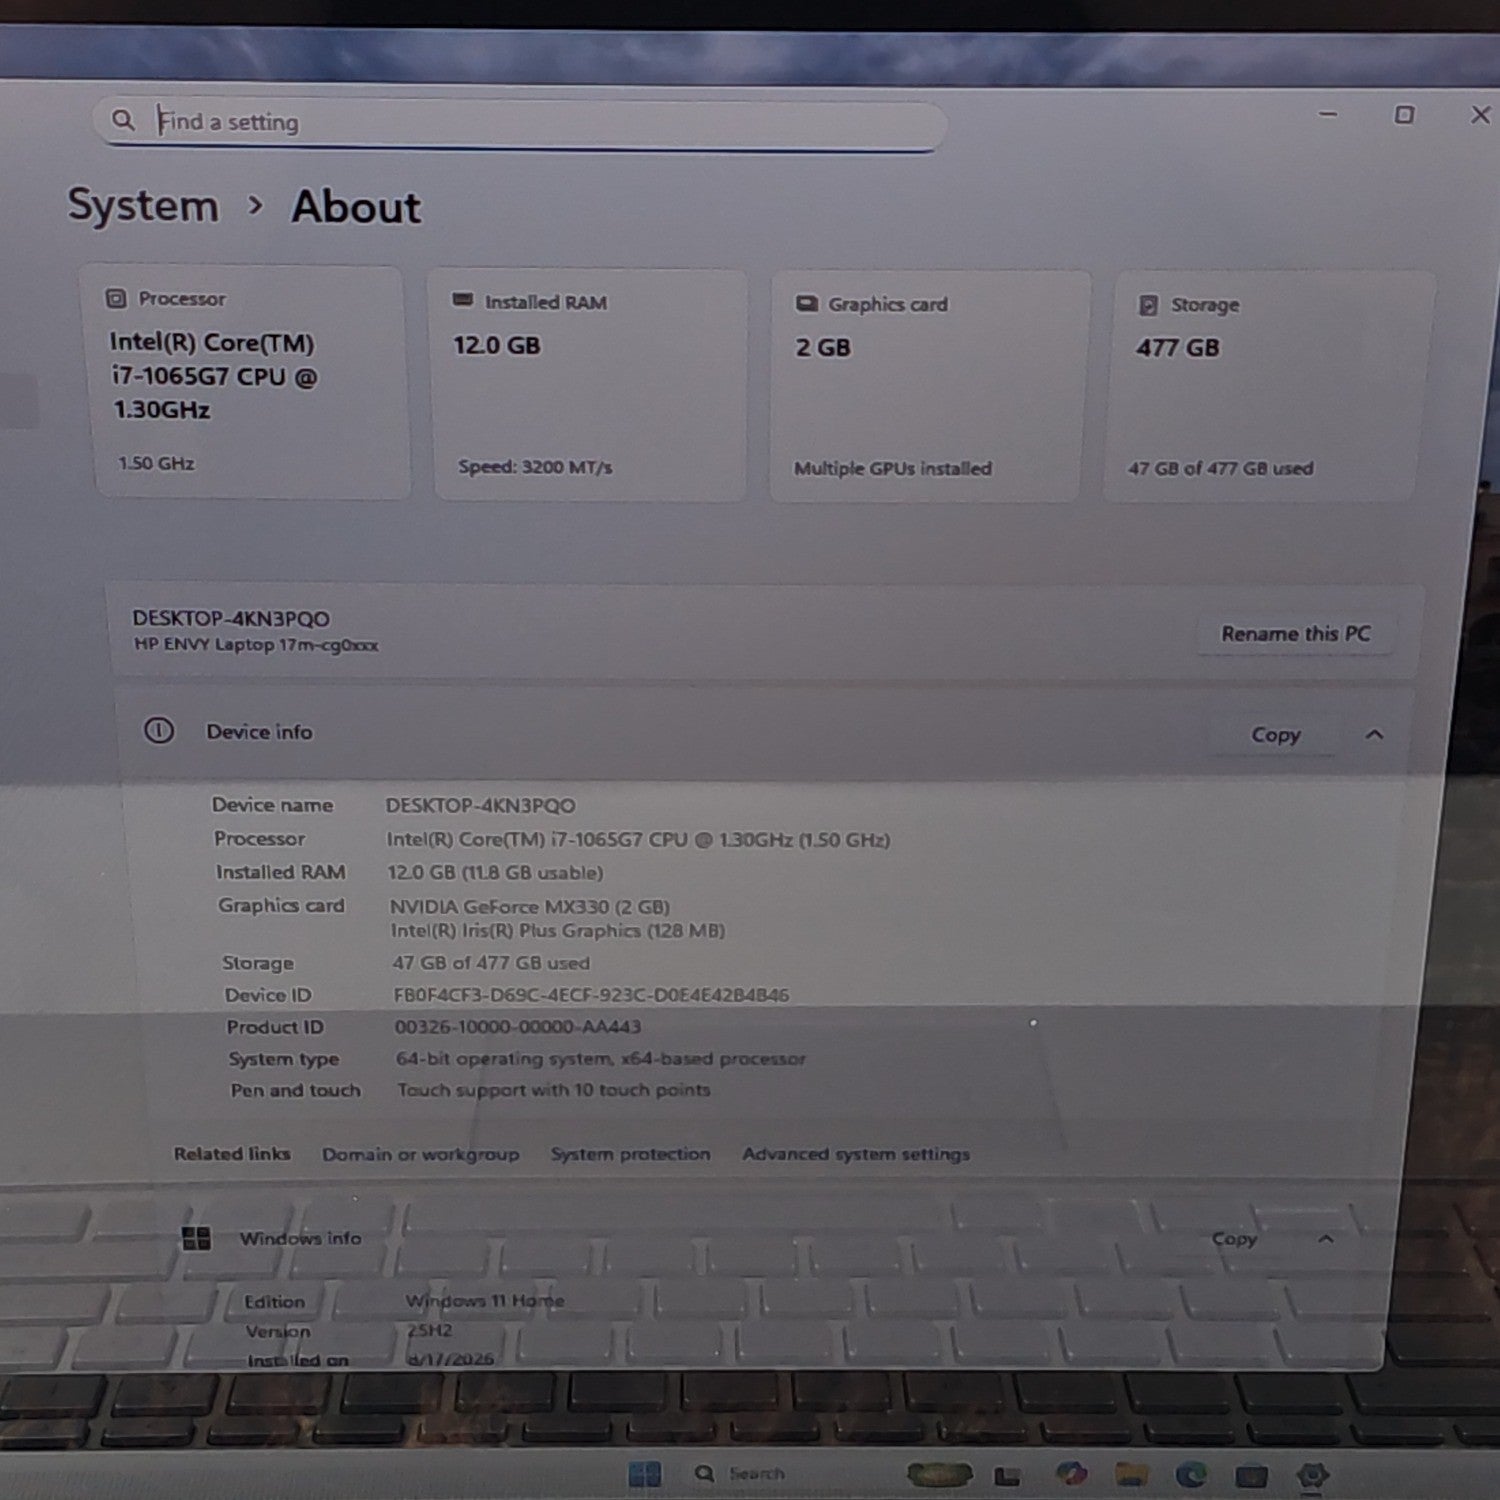Collapse the Device info section
The height and width of the screenshot is (1500, 1500).
point(1374,735)
